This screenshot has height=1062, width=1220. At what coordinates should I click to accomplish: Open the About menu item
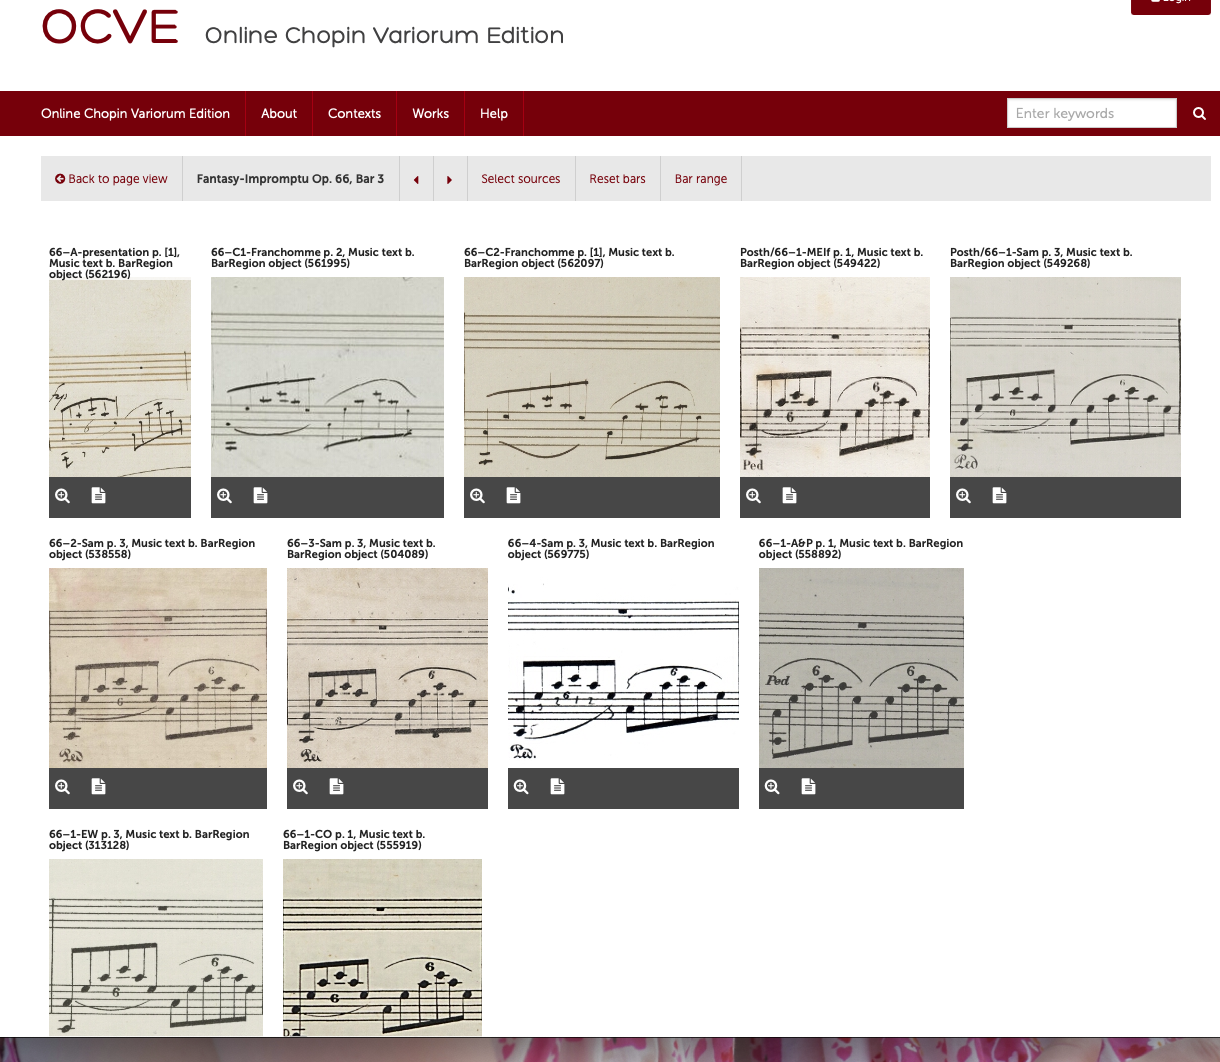pos(279,114)
